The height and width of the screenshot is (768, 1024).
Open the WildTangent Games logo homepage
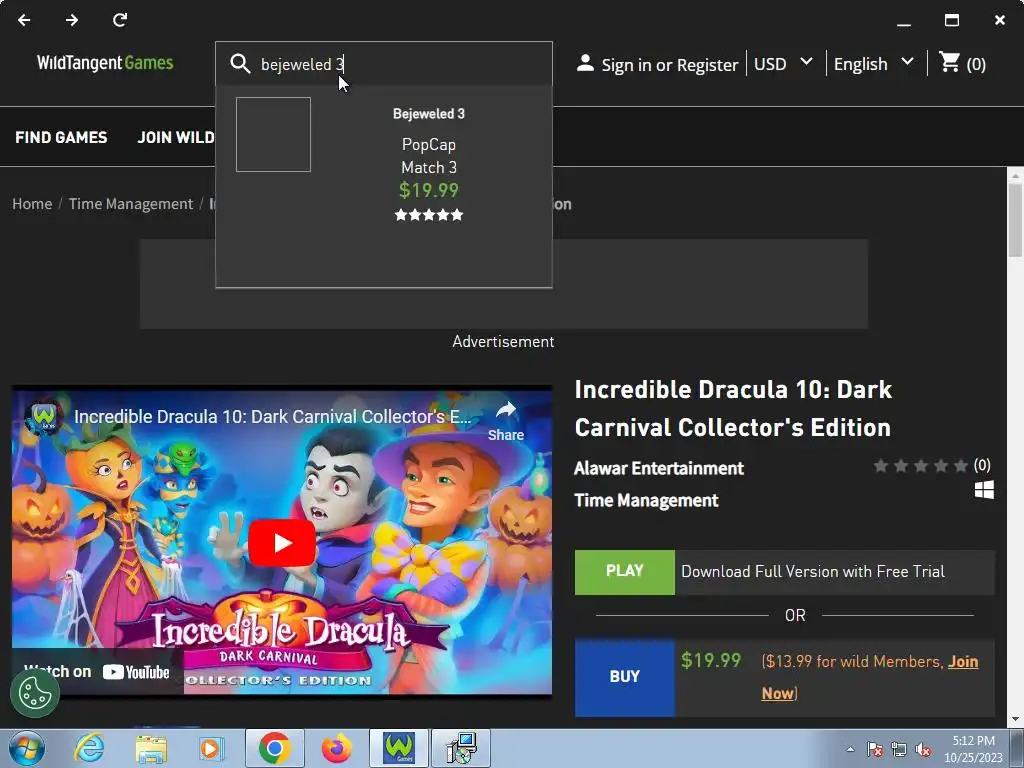(105, 63)
